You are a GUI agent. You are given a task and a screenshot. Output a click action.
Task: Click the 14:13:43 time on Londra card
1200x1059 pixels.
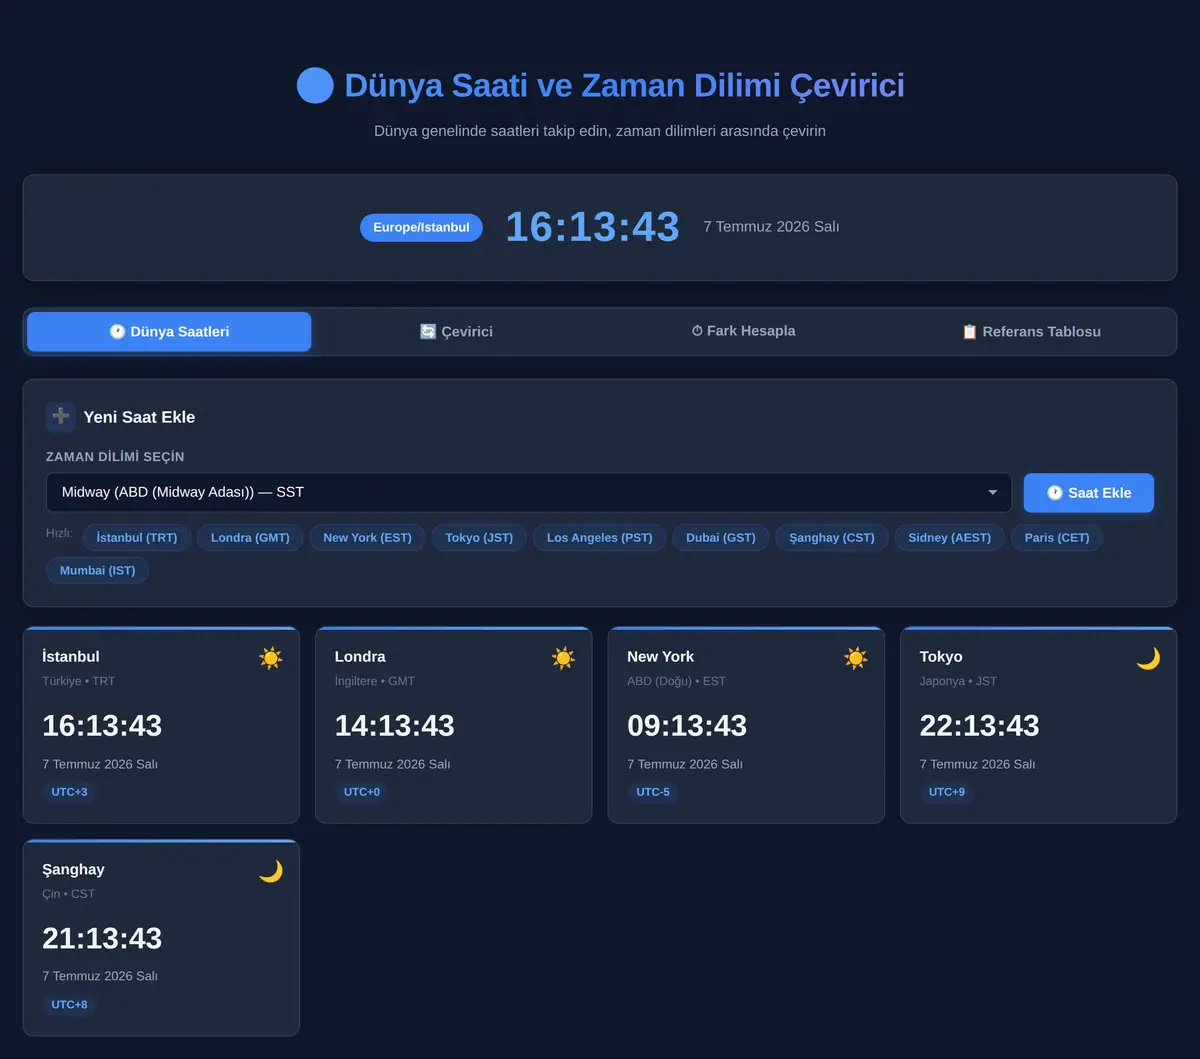click(394, 726)
